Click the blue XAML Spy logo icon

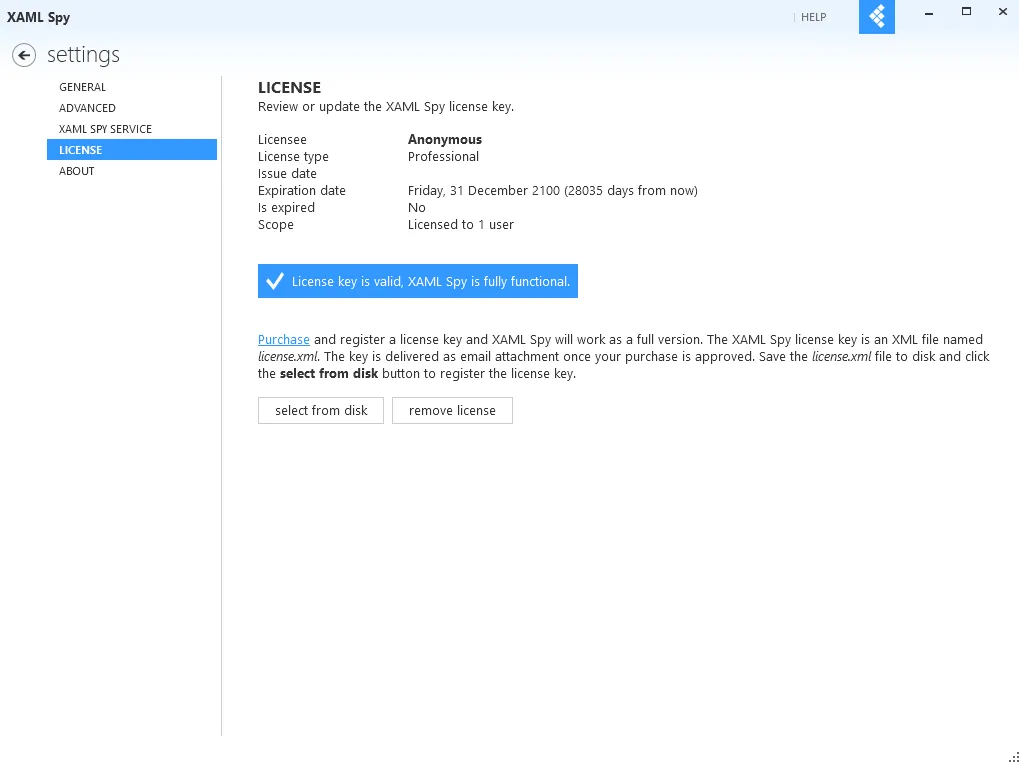(x=877, y=16)
